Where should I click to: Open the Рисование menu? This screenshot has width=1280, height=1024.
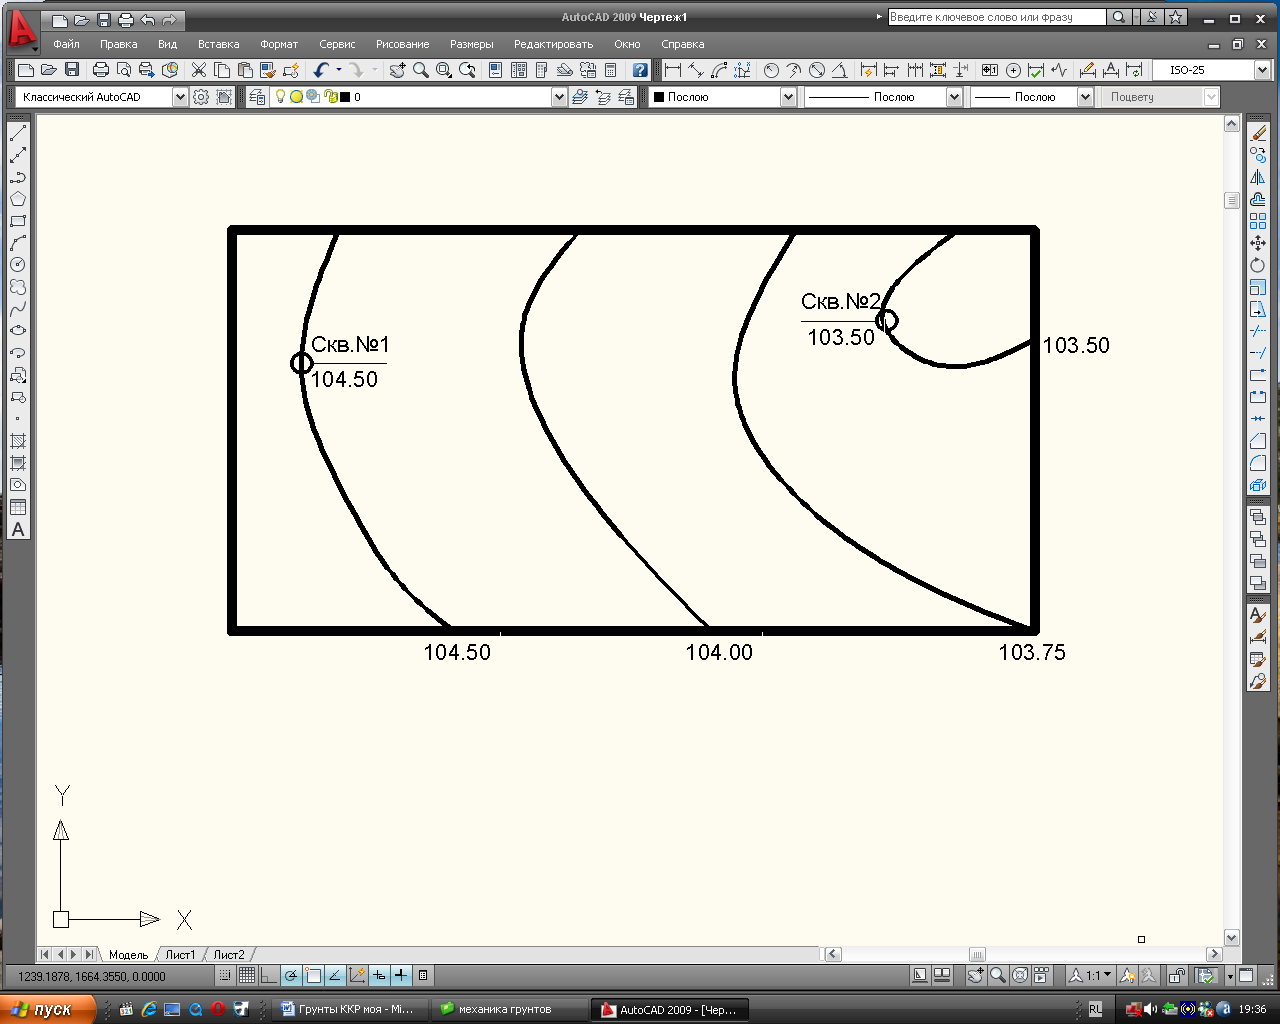[x=402, y=44]
